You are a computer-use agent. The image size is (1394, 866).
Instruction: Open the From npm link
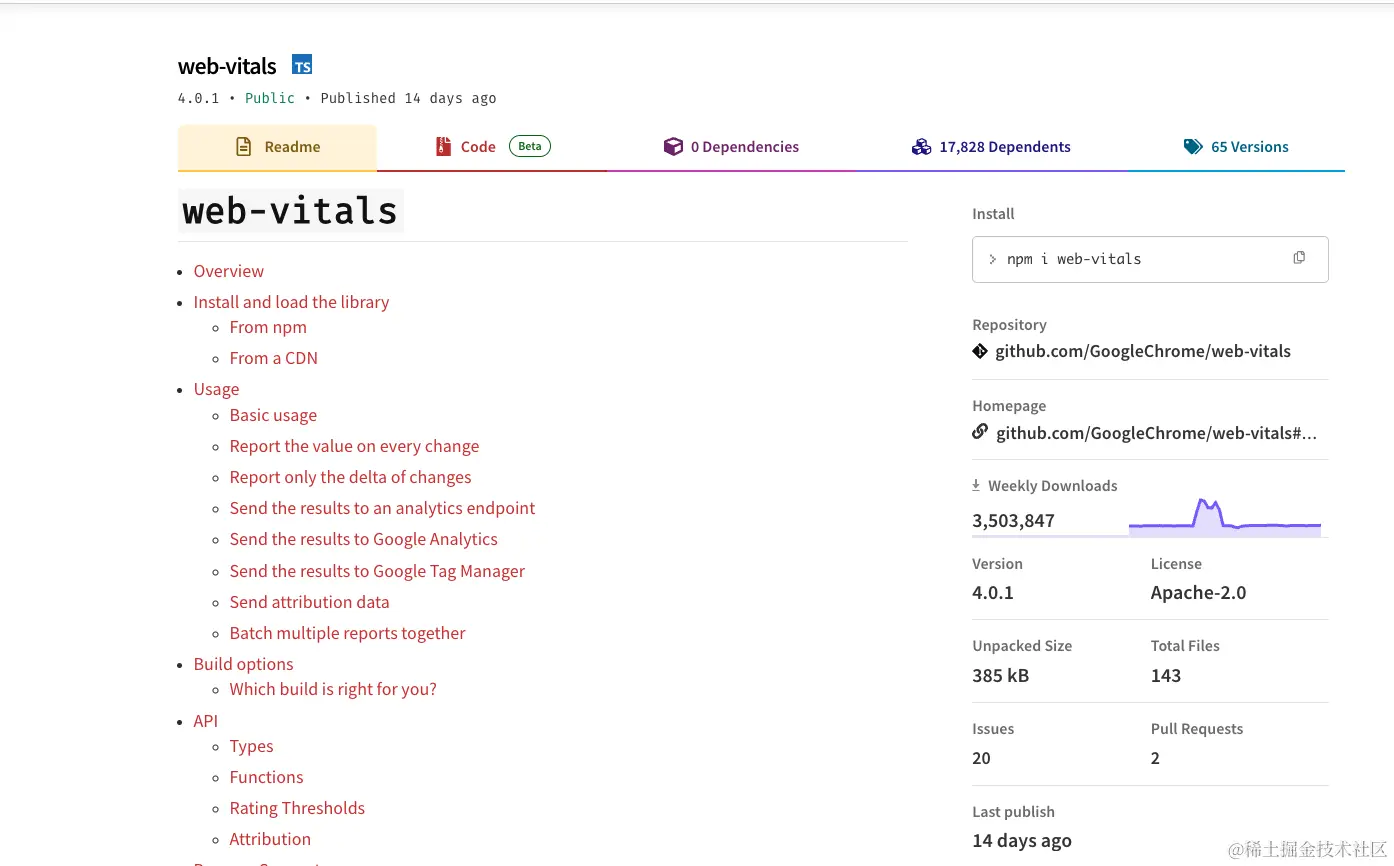268,327
